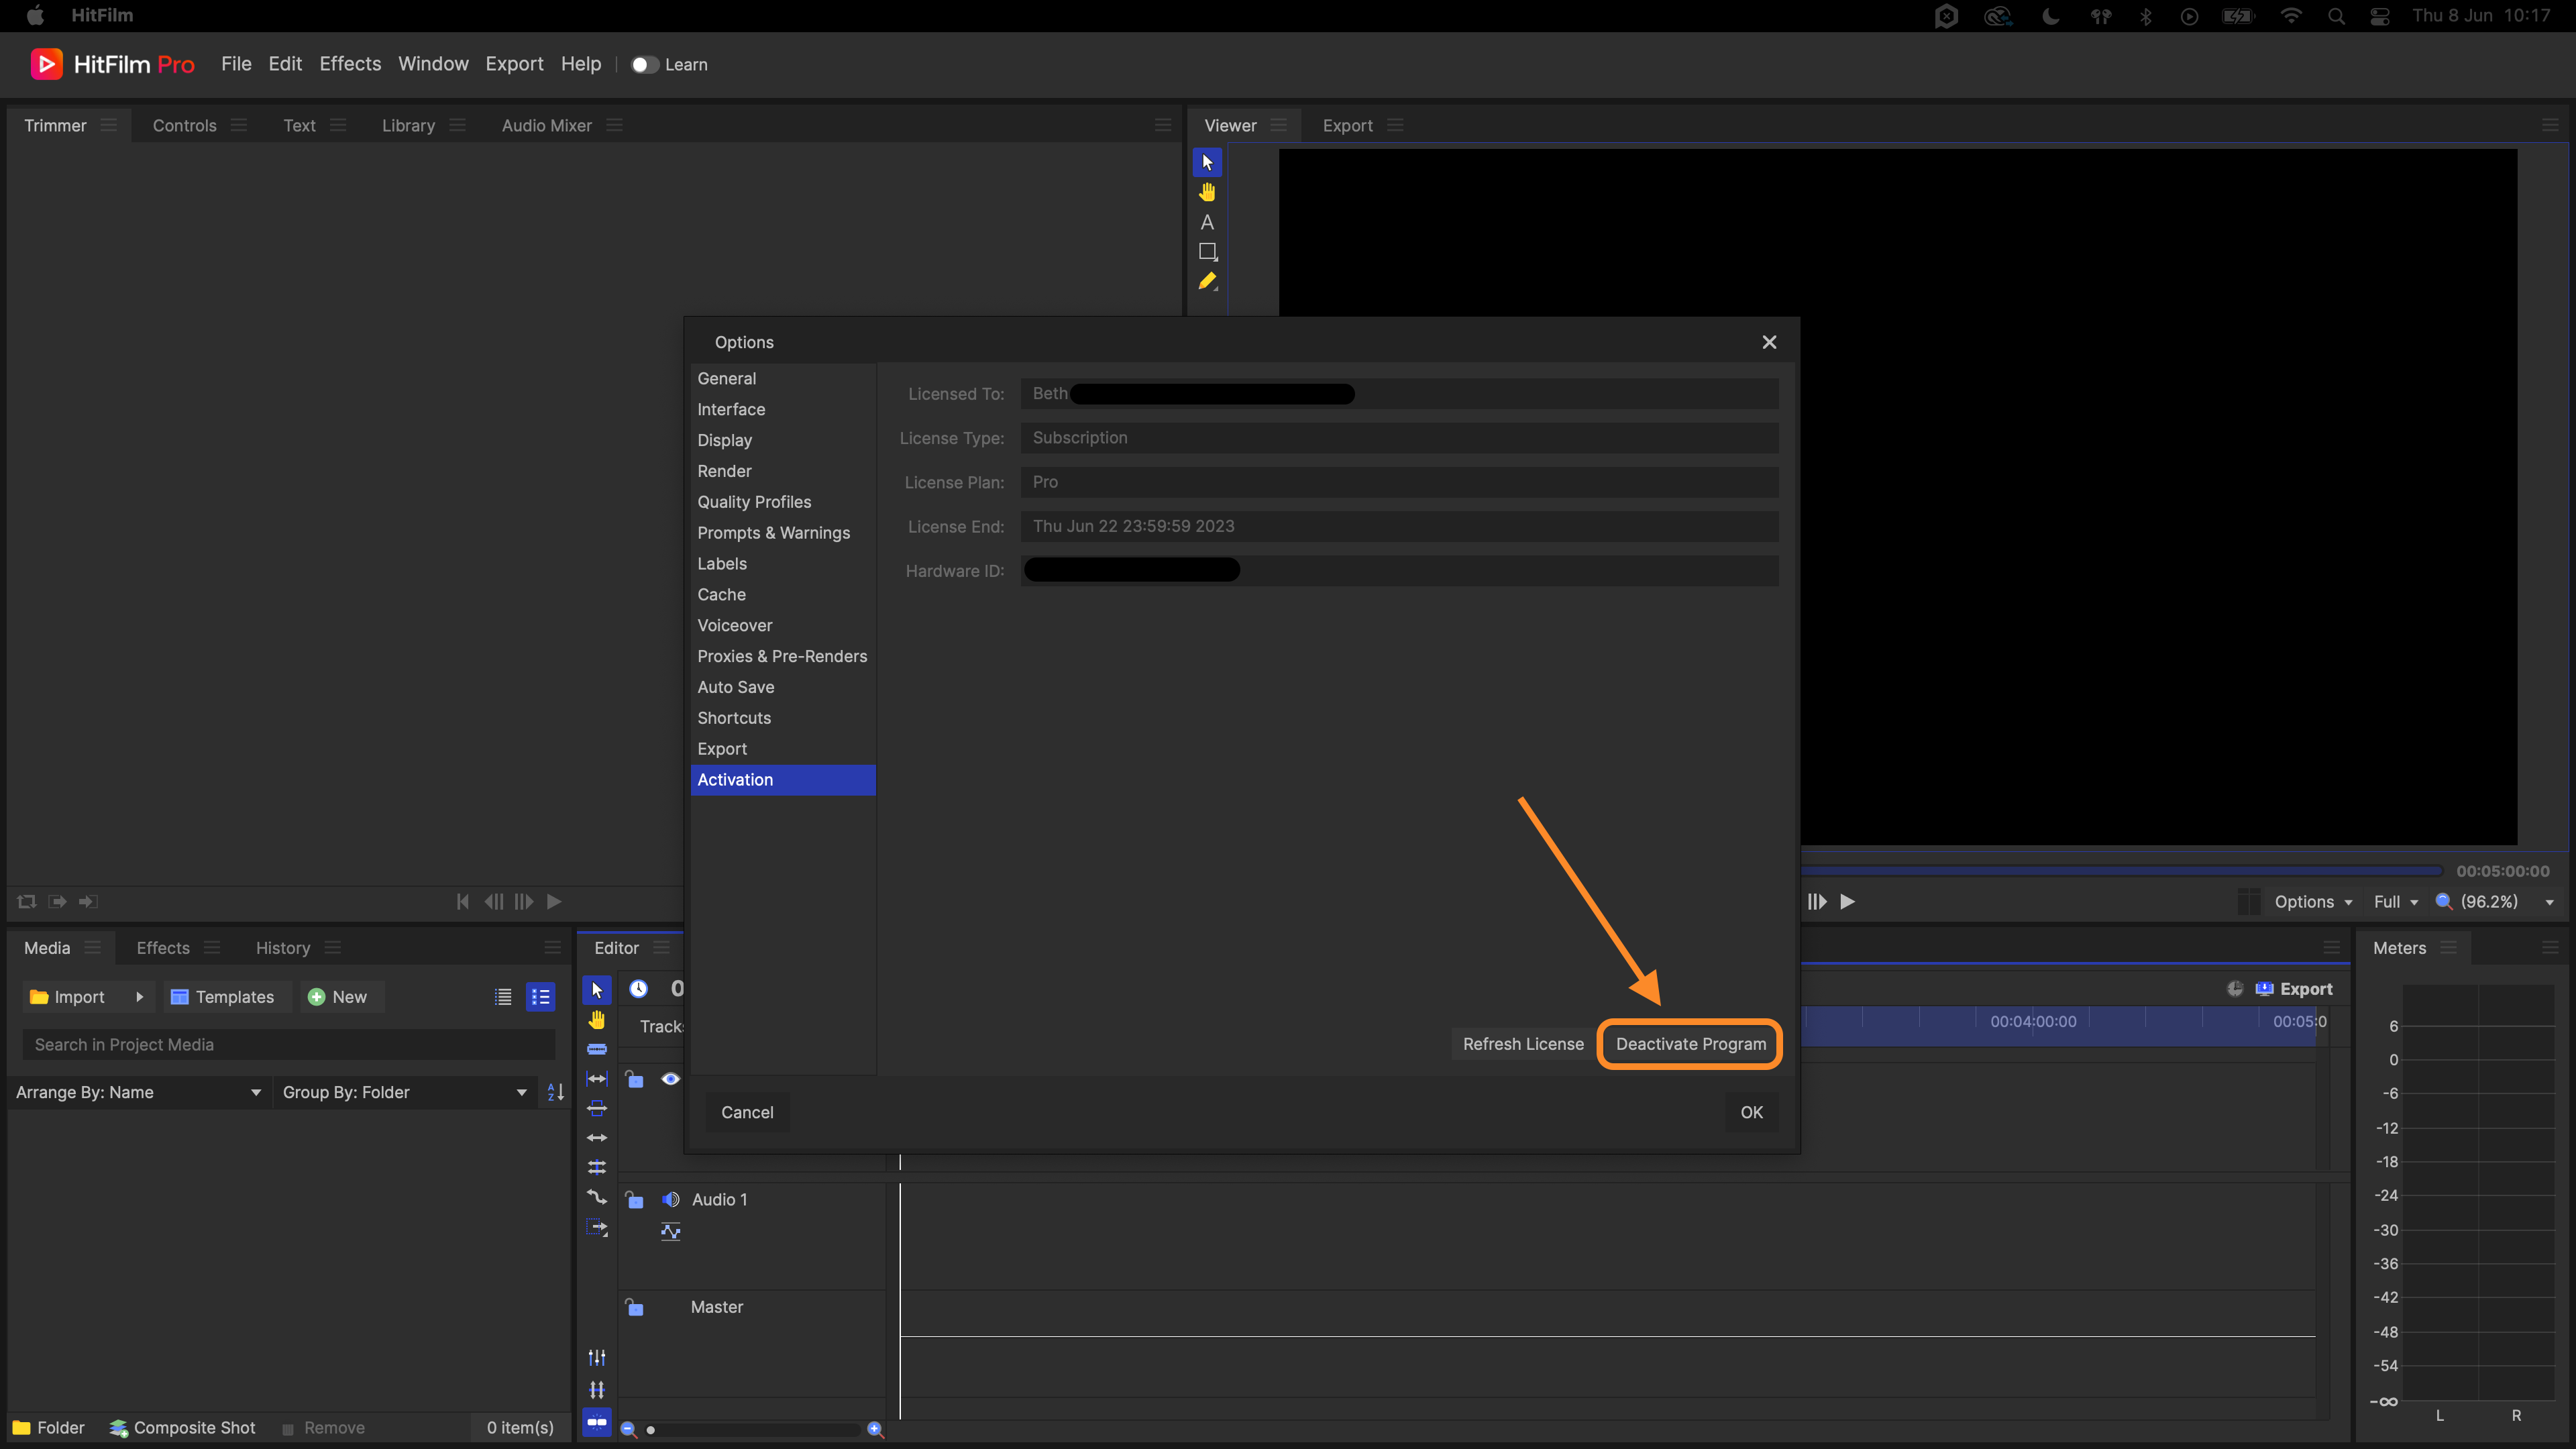This screenshot has width=2576, height=1449.
Task: Zoom out the timeline with minus magnifier
Action: 629,1429
